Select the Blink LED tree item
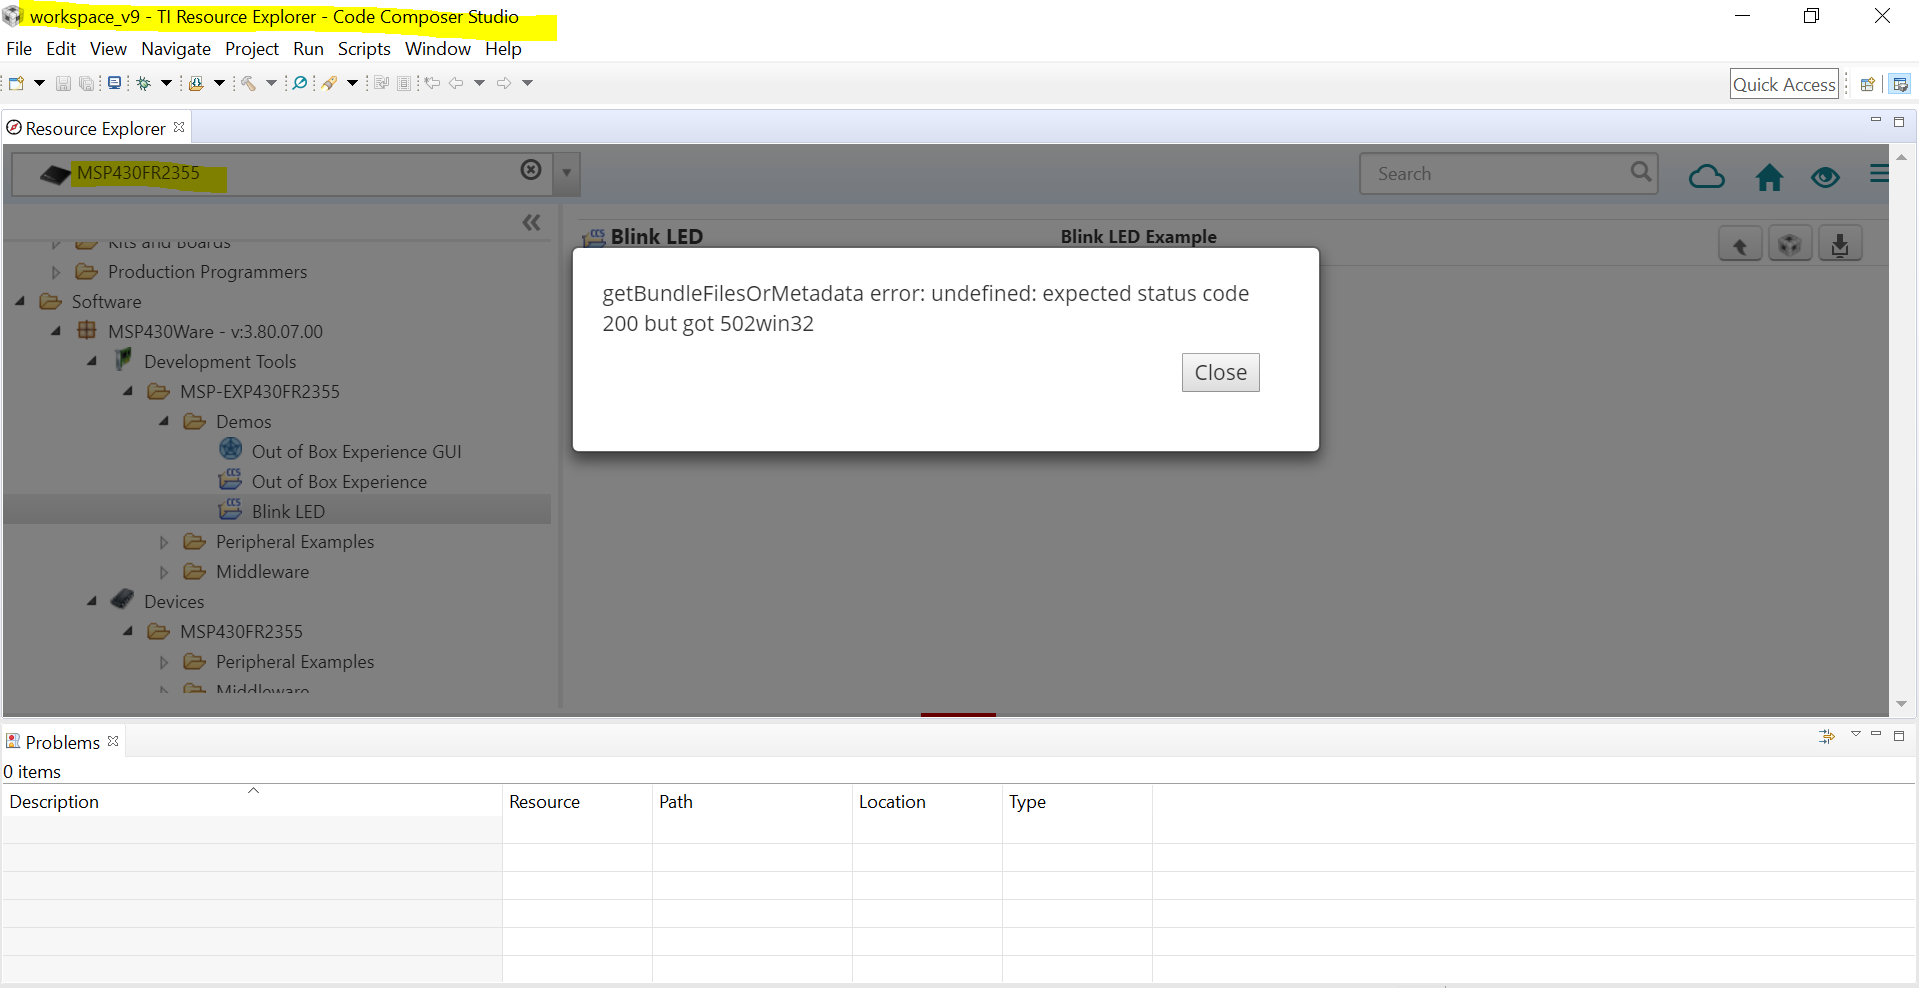Viewport: 1919px width, 988px height. pyautogui.click(x=277, y=511)
